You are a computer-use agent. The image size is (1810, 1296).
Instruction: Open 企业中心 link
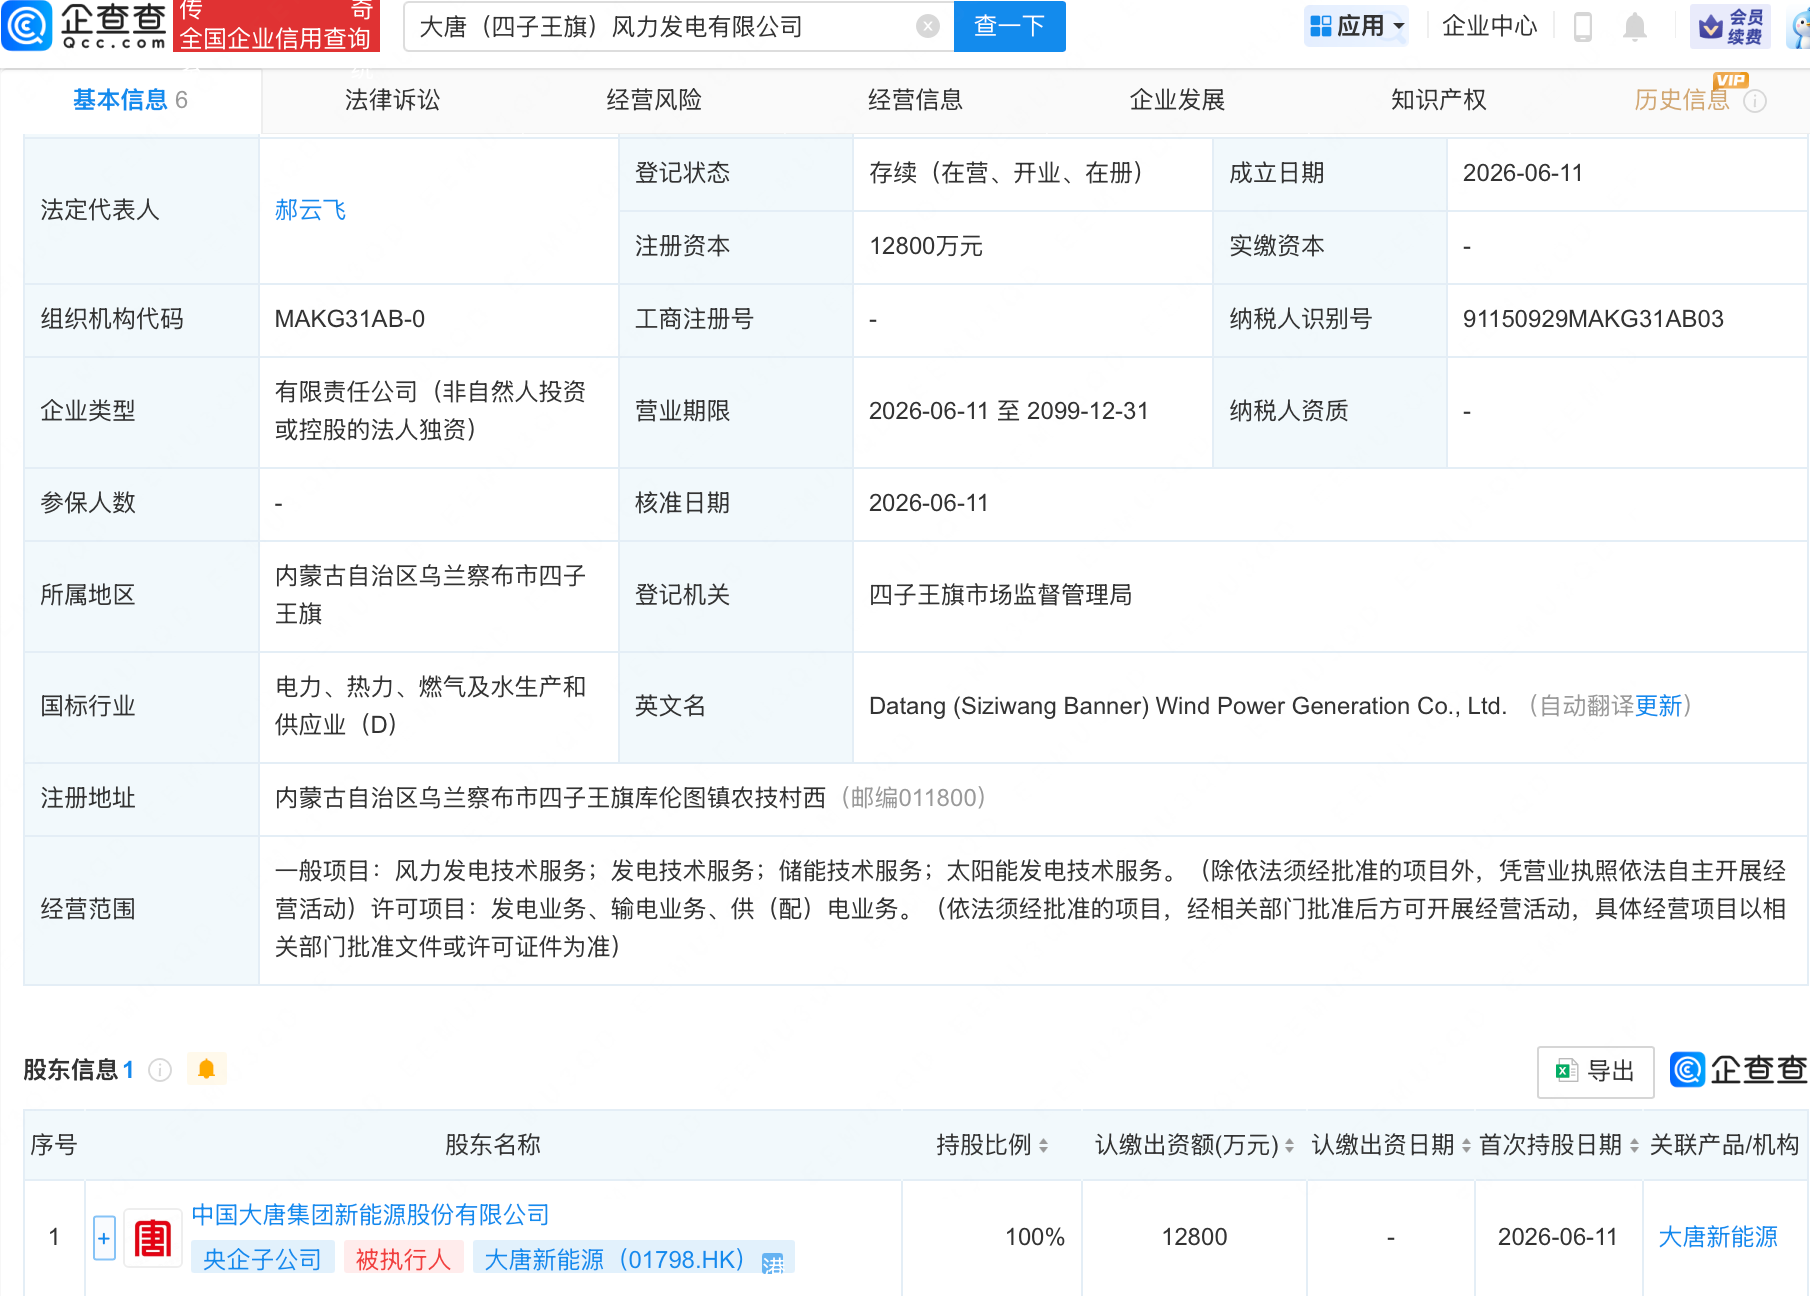pos(1490,26)
